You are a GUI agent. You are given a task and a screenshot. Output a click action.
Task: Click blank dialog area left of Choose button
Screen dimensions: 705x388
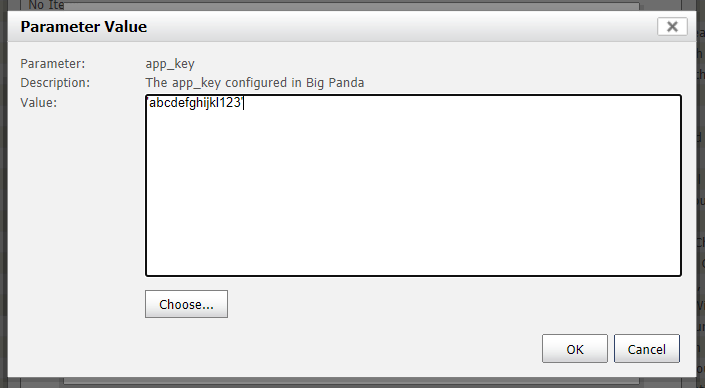(x=76, y=304)
